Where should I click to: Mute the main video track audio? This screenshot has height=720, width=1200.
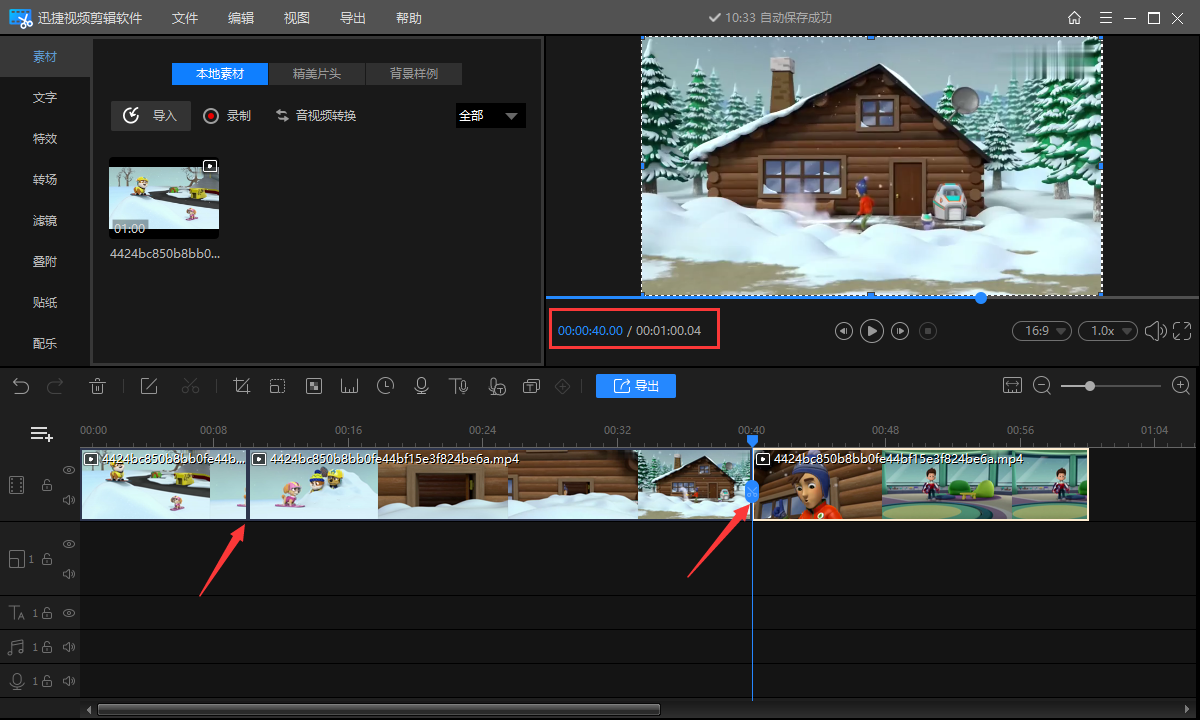tap(69, 500)
